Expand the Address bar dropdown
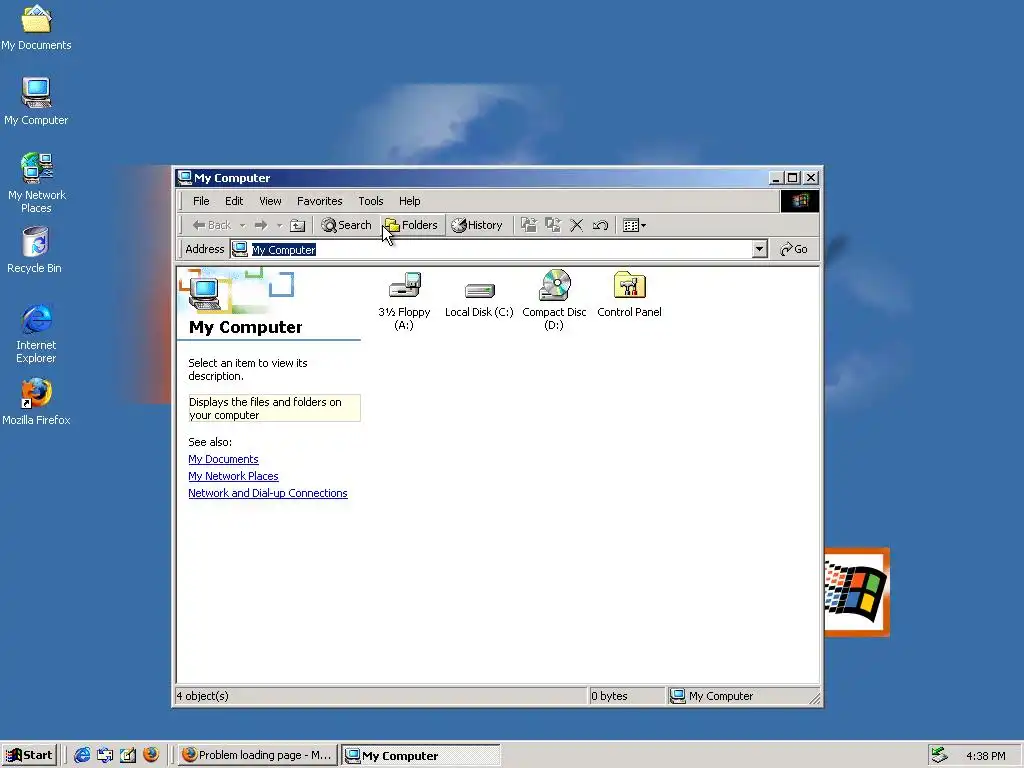The image size is (1024, 768). [x=759, y=249]
